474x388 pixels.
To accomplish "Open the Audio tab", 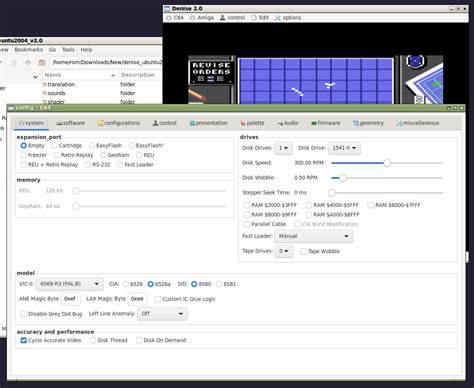I will coord(288,123).
